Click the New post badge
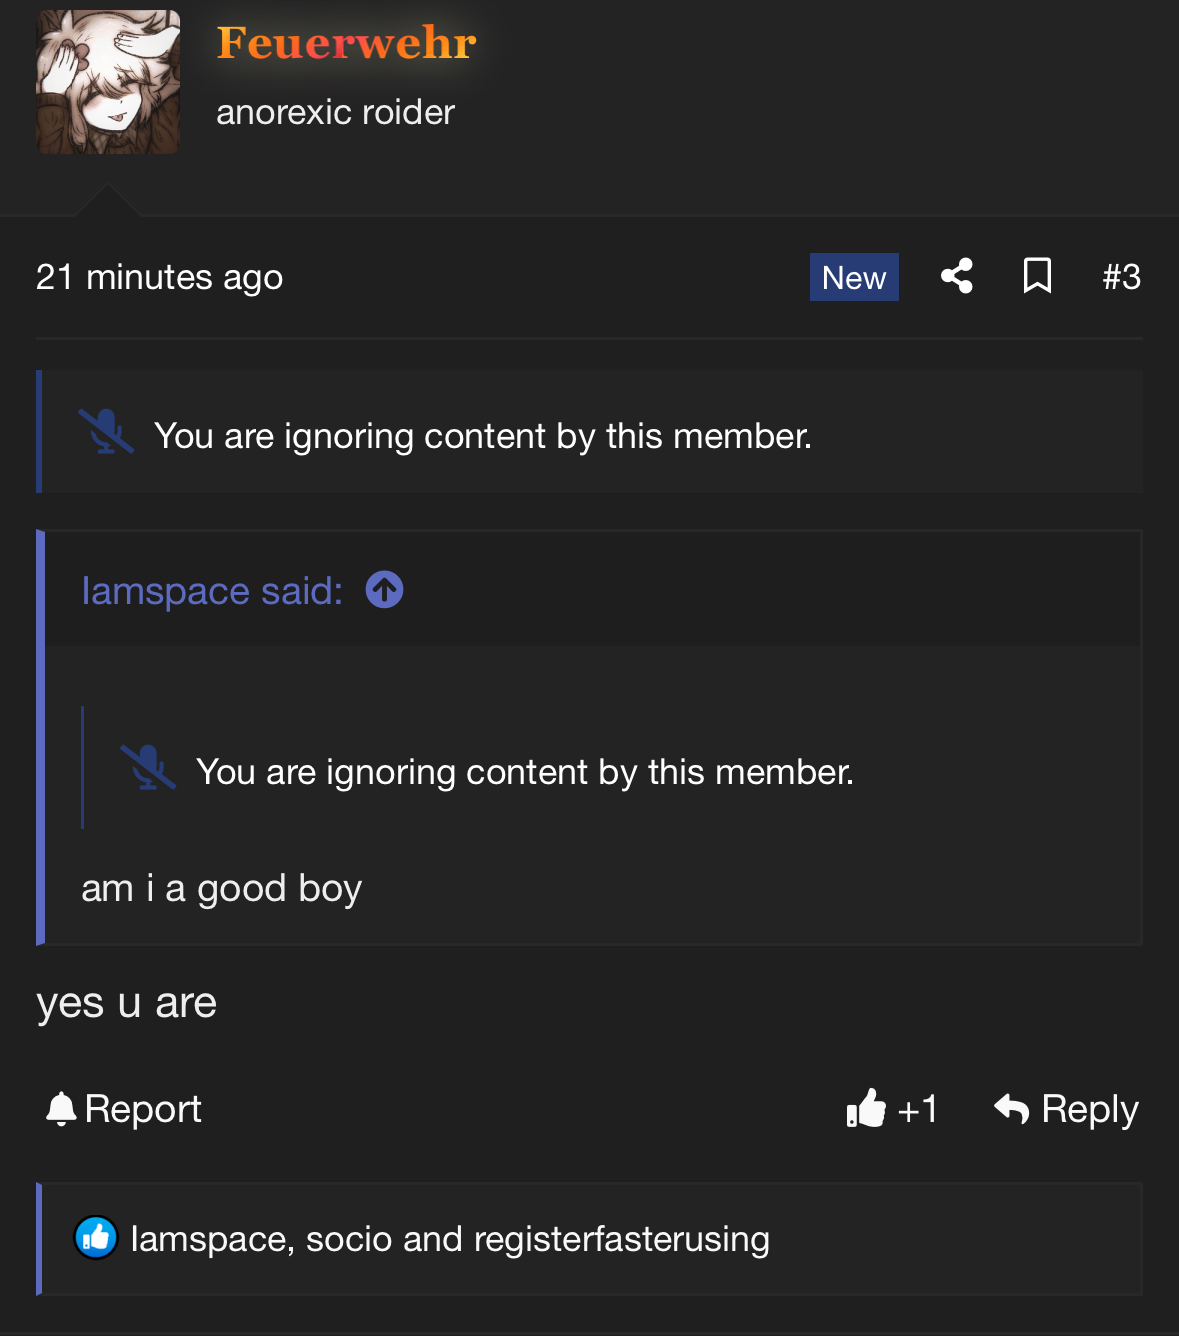1179x1336 pixels. [854, 277]
